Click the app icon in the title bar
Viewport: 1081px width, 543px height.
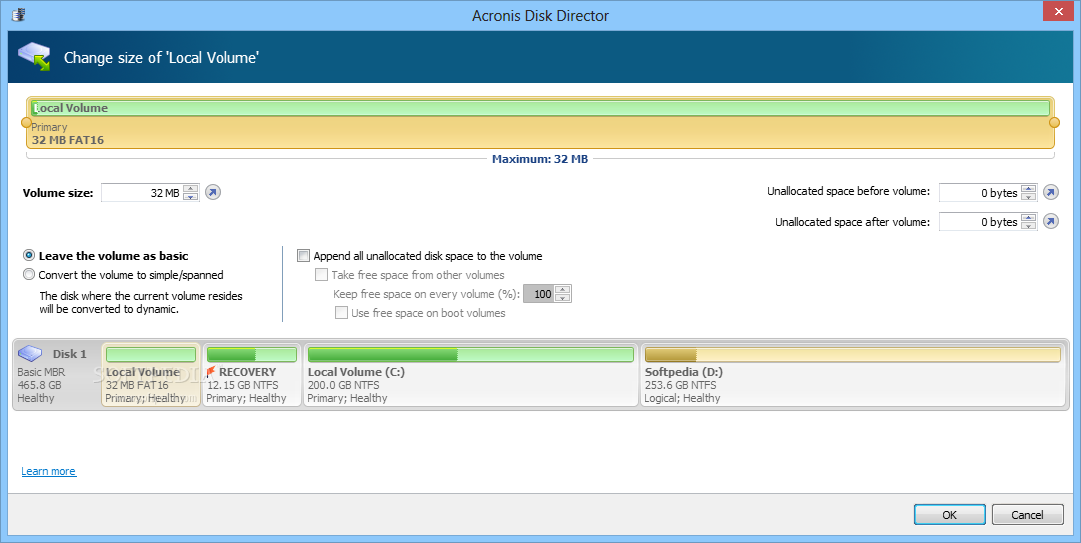tap(19, 14)
